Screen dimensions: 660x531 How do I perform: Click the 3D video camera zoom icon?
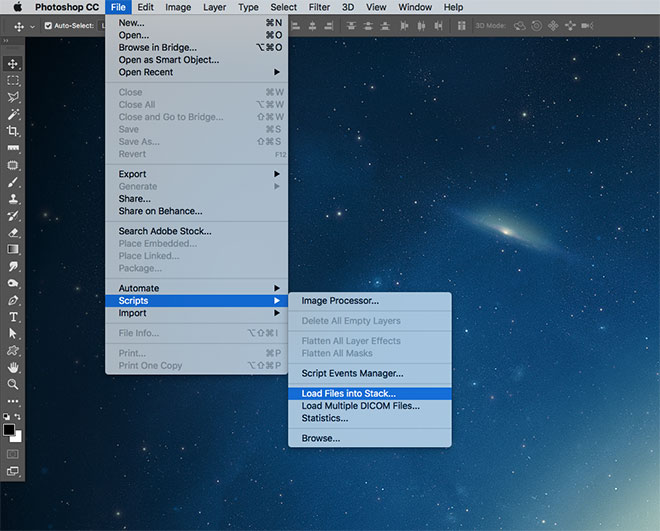[x=587, y=26]
